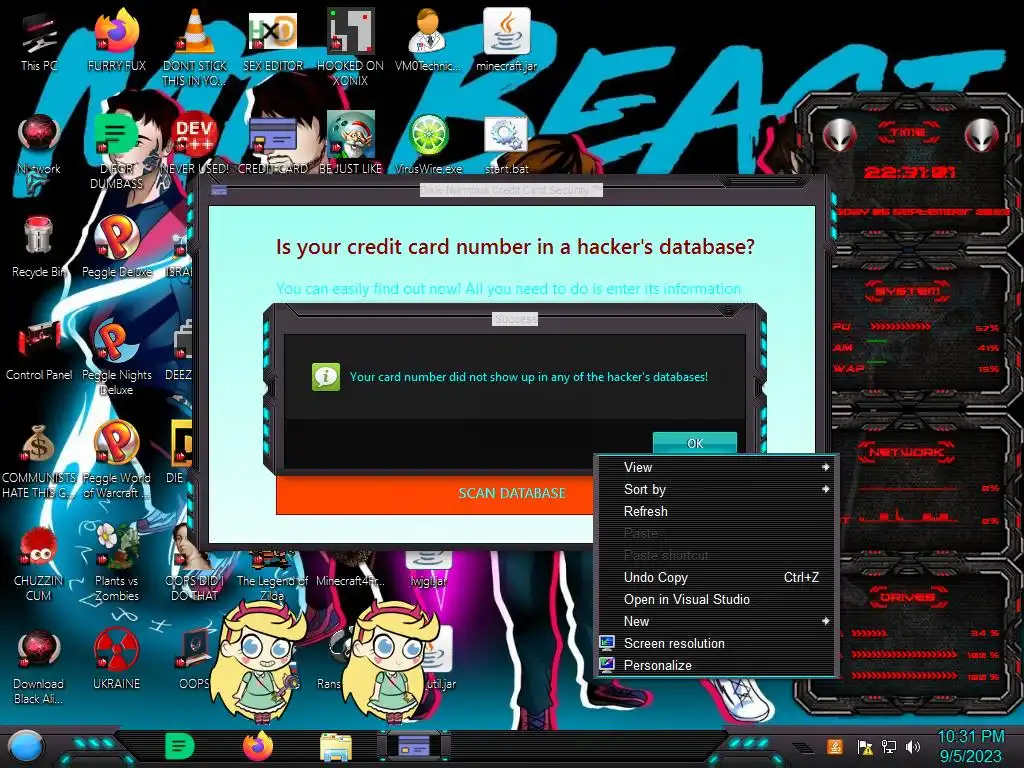Select Undo Copy in the context menu
1024x768 pixels.
pos(716,577)
